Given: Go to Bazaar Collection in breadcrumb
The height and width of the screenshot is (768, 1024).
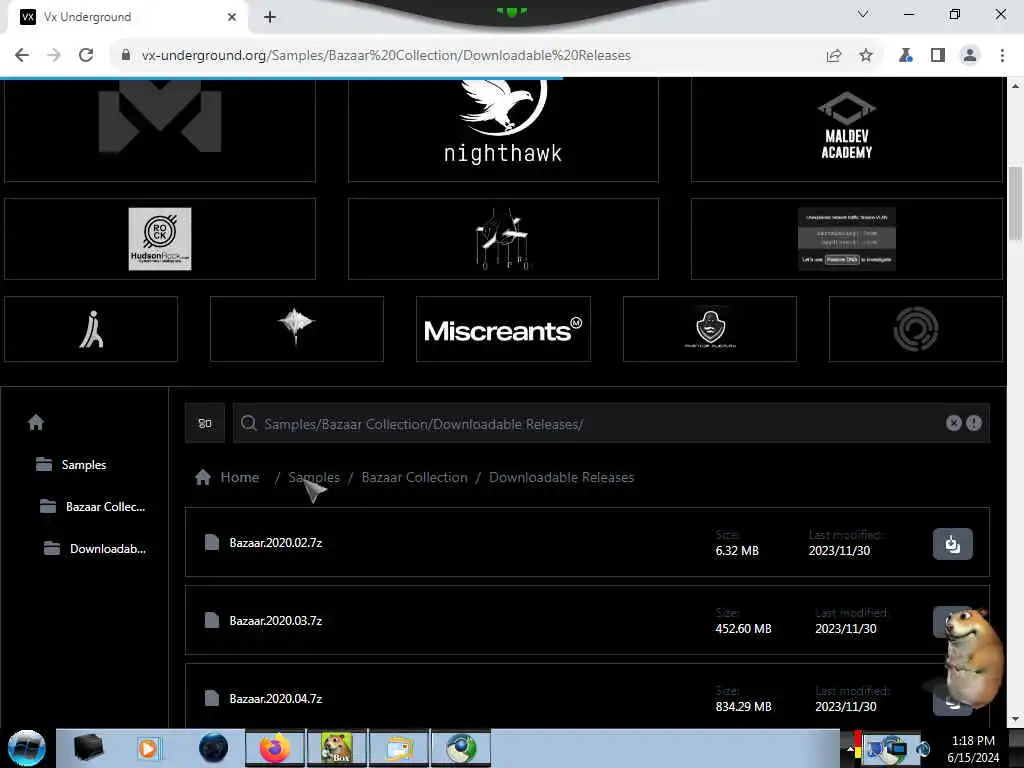Looking at the screenshot, I should 415,477.
